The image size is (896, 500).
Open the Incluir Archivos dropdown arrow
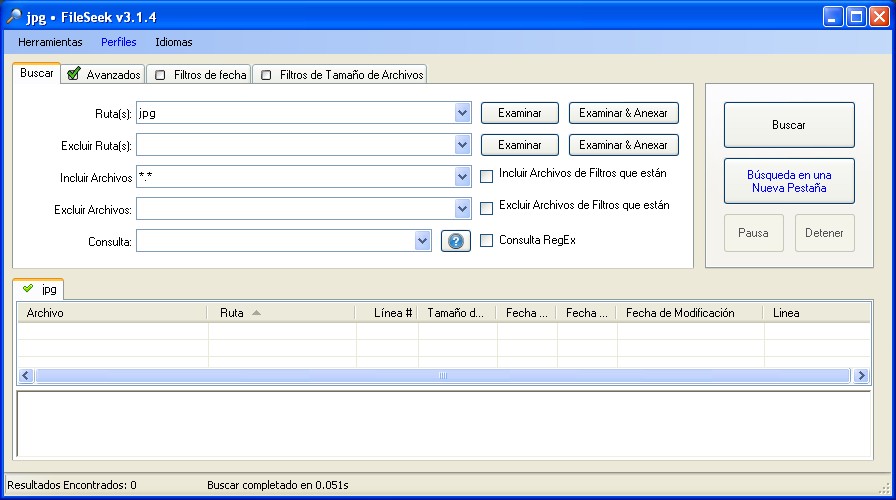(462, 177)
